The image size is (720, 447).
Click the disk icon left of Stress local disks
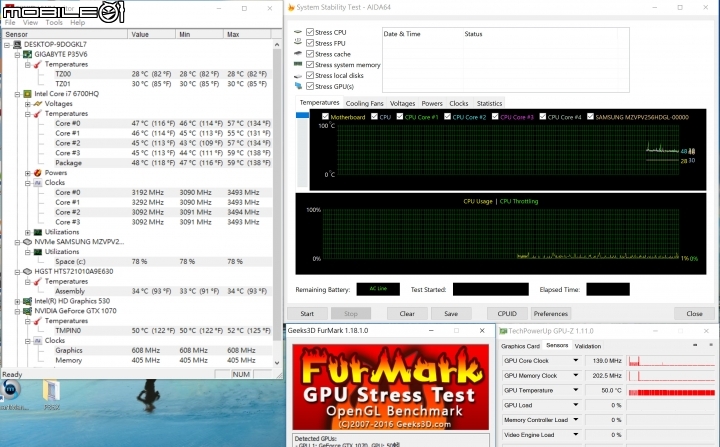pyautogui.click(x=298, y=76)
